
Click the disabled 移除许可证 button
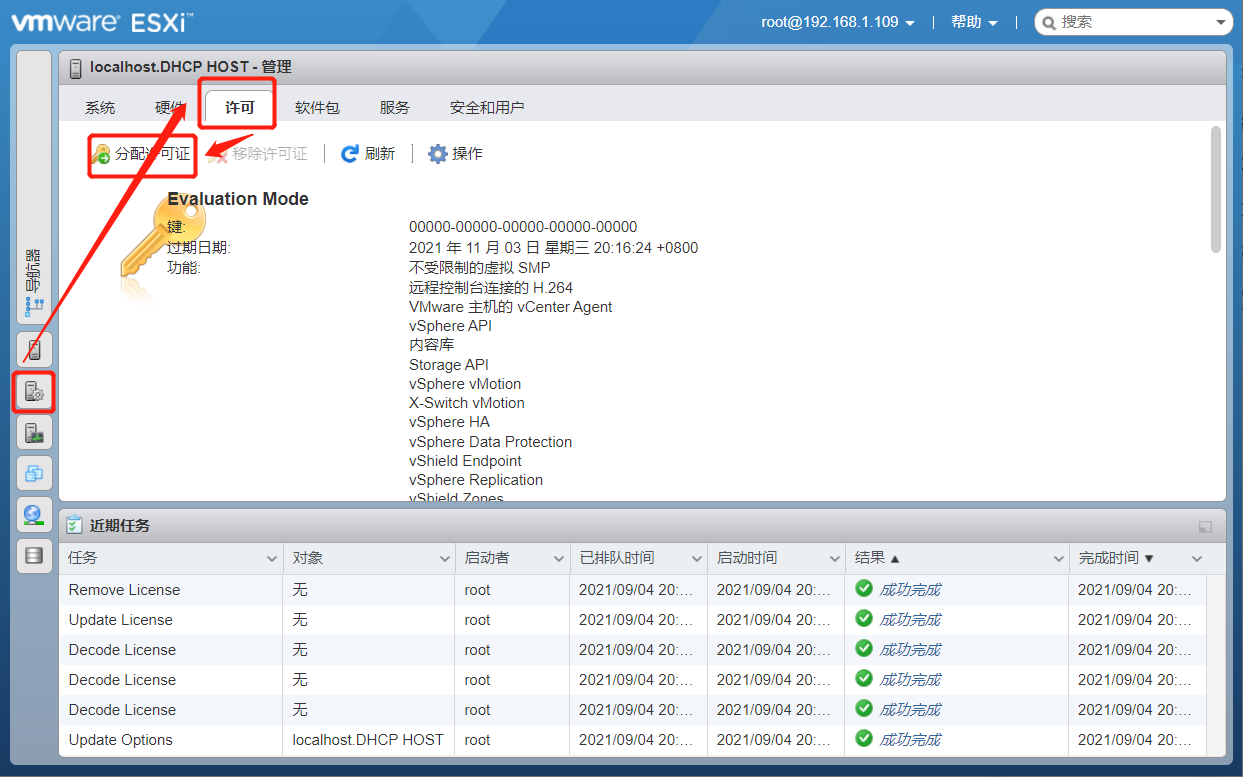[258, 154]
